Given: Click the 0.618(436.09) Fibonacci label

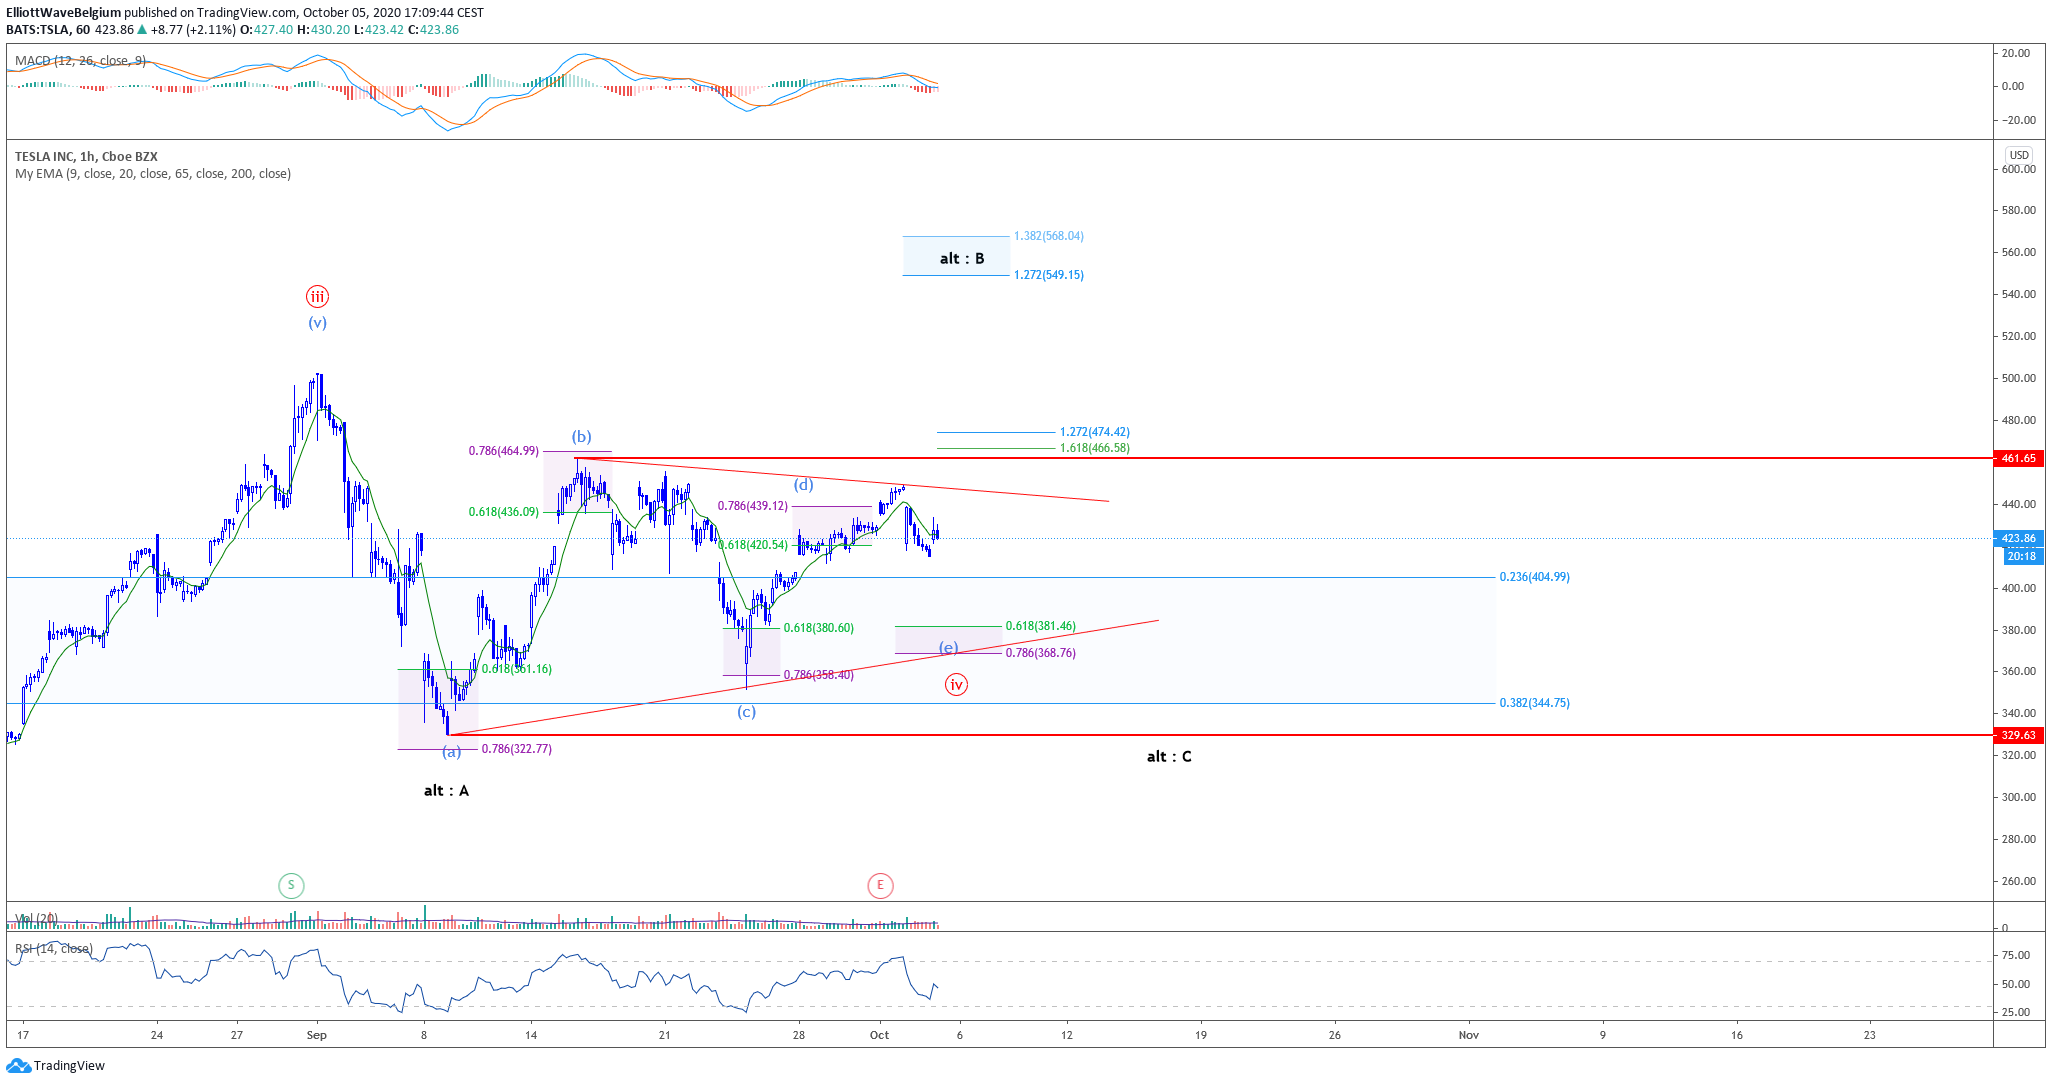Looking at the screenshot, I should (x=504, y=512).
